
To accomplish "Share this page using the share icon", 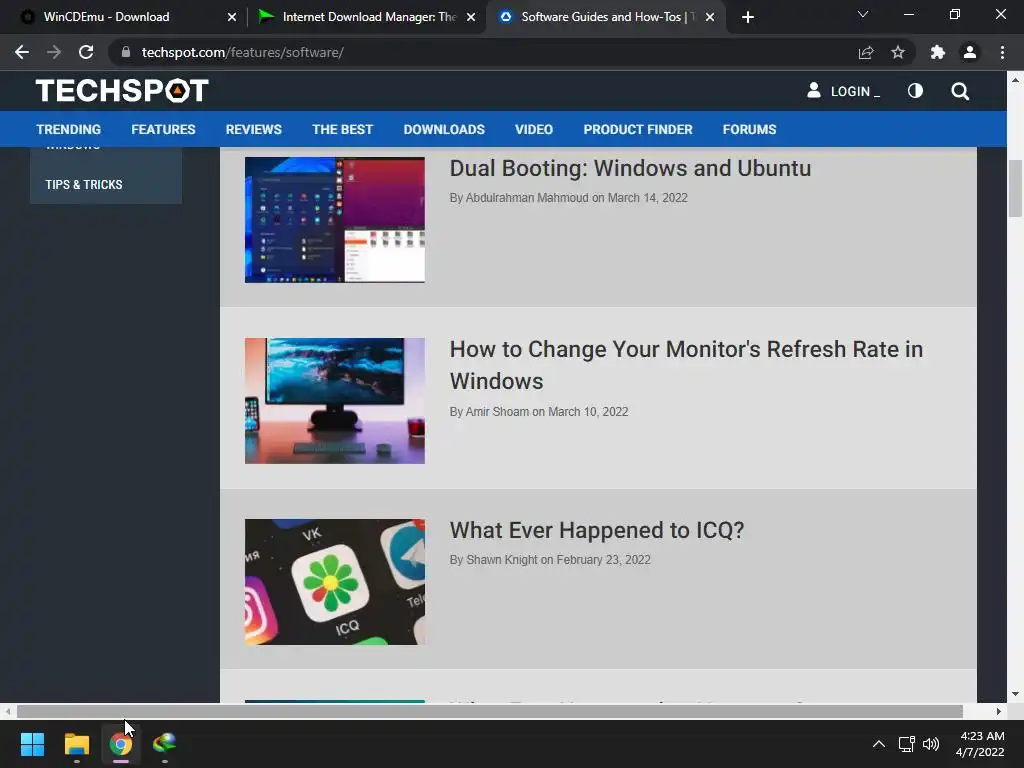I will pyautogui.click(x=866, y=52).
